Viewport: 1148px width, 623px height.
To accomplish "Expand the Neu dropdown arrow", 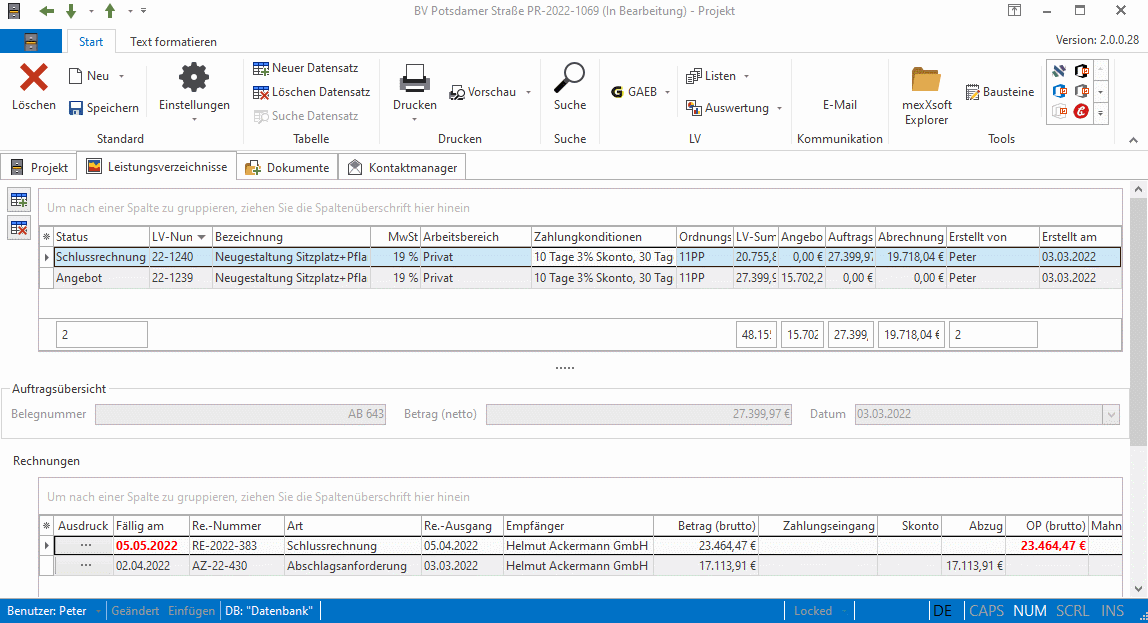I will 122,76.
